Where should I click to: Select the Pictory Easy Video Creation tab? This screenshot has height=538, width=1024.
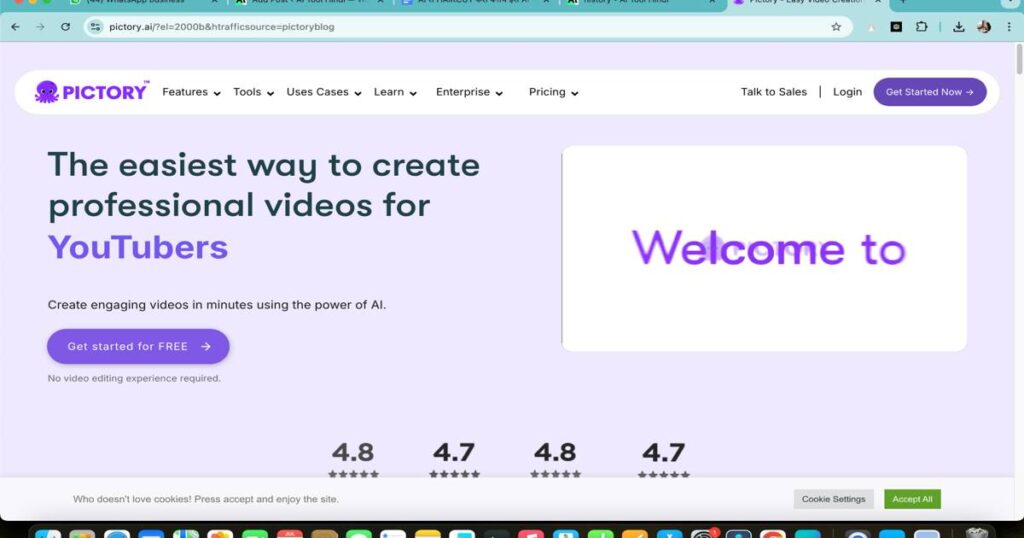(x=808, y=3)
